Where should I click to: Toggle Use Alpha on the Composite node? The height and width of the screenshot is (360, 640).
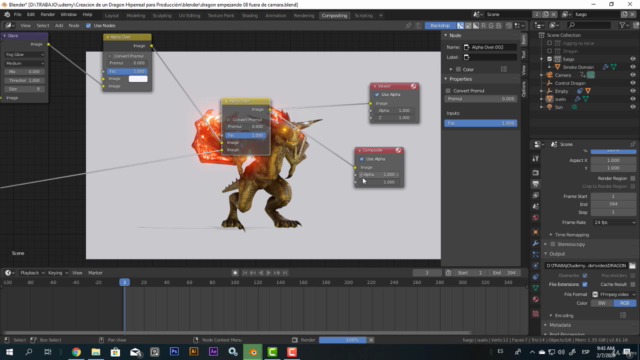click(x=362, y=159)
